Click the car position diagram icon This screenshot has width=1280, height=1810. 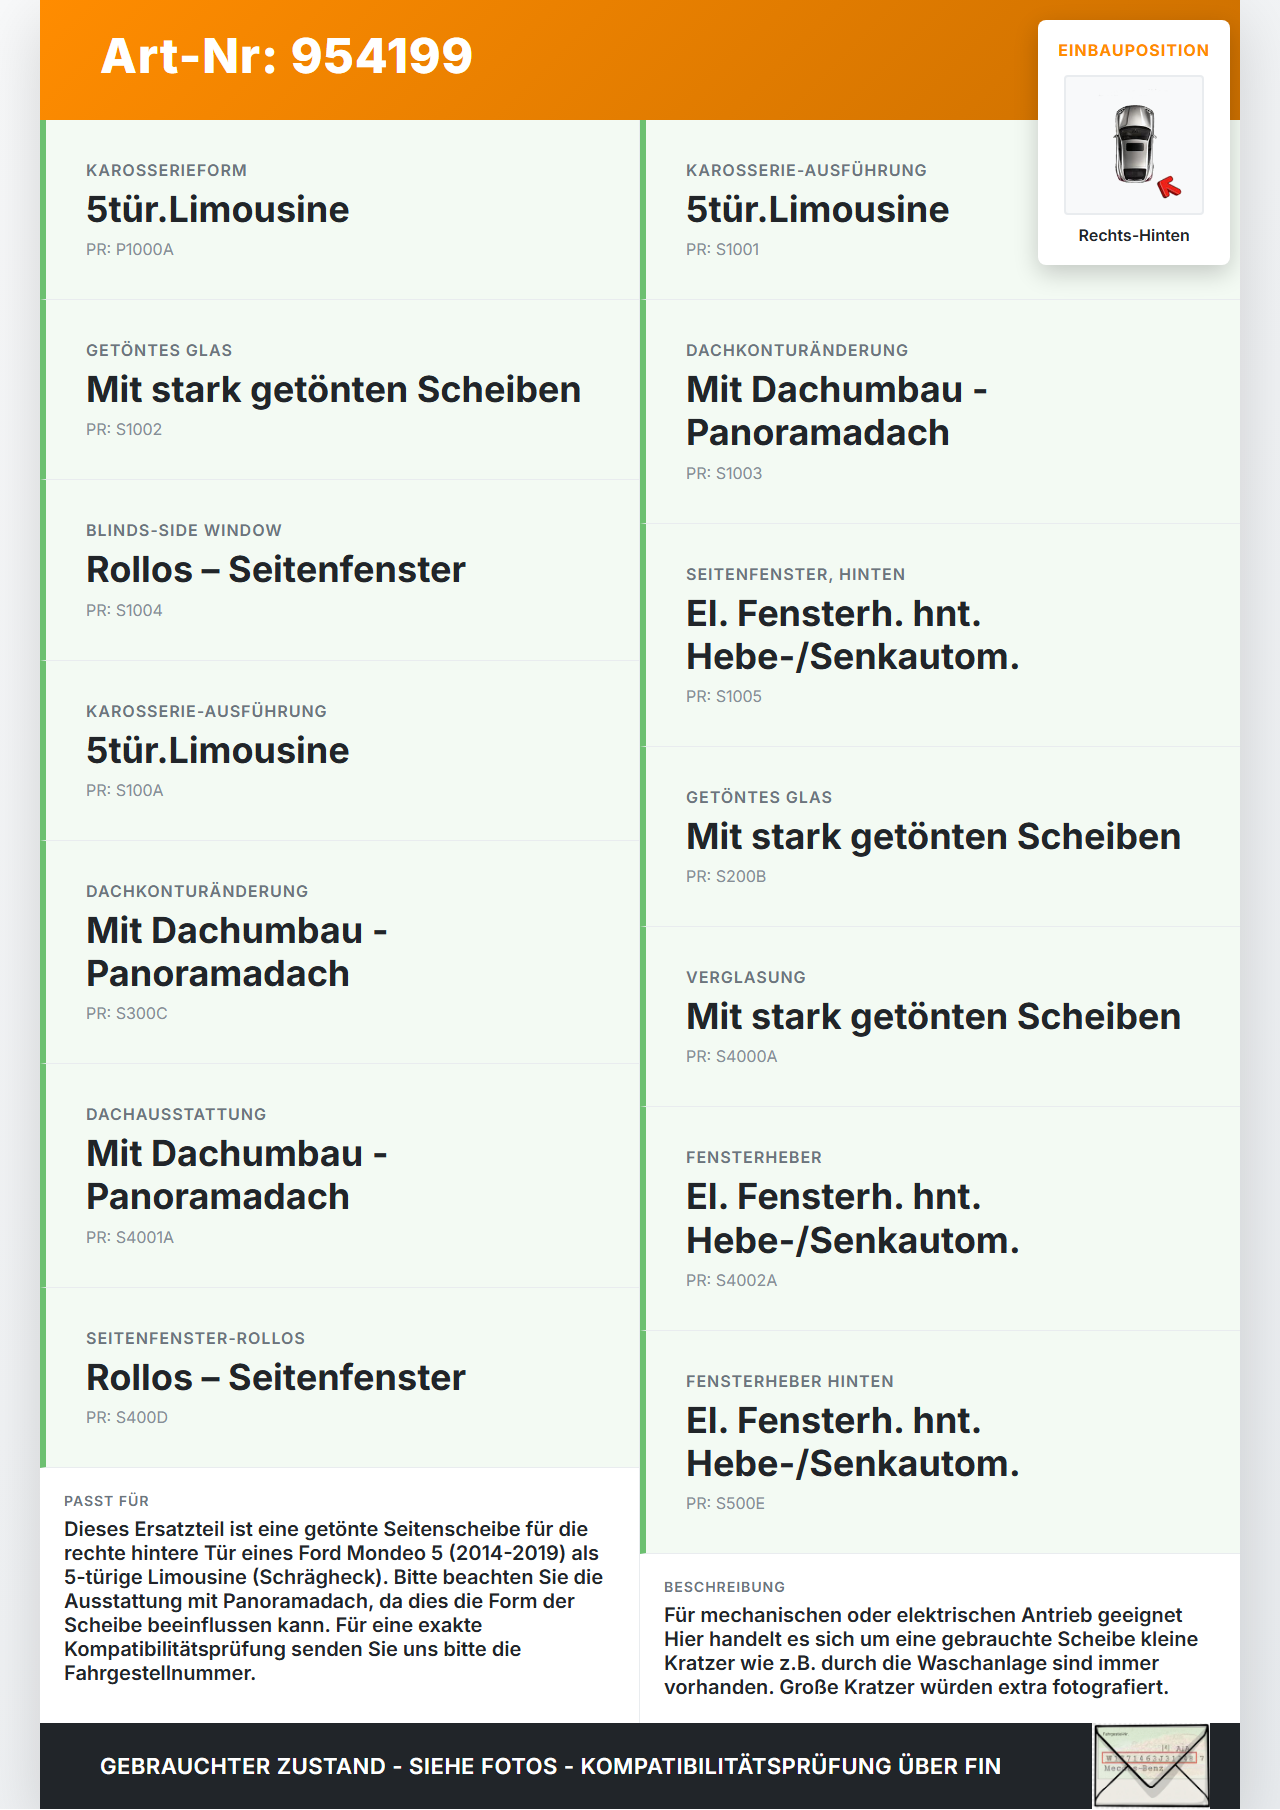tap(1134, 145)
